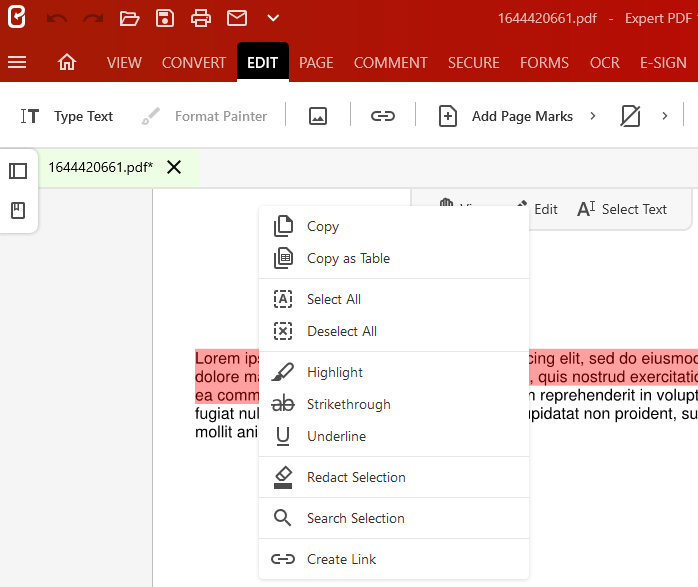Expand the quick access toolbar dropdown
Viewport: 698px width, 587px height.
click(x=273, y=18)
